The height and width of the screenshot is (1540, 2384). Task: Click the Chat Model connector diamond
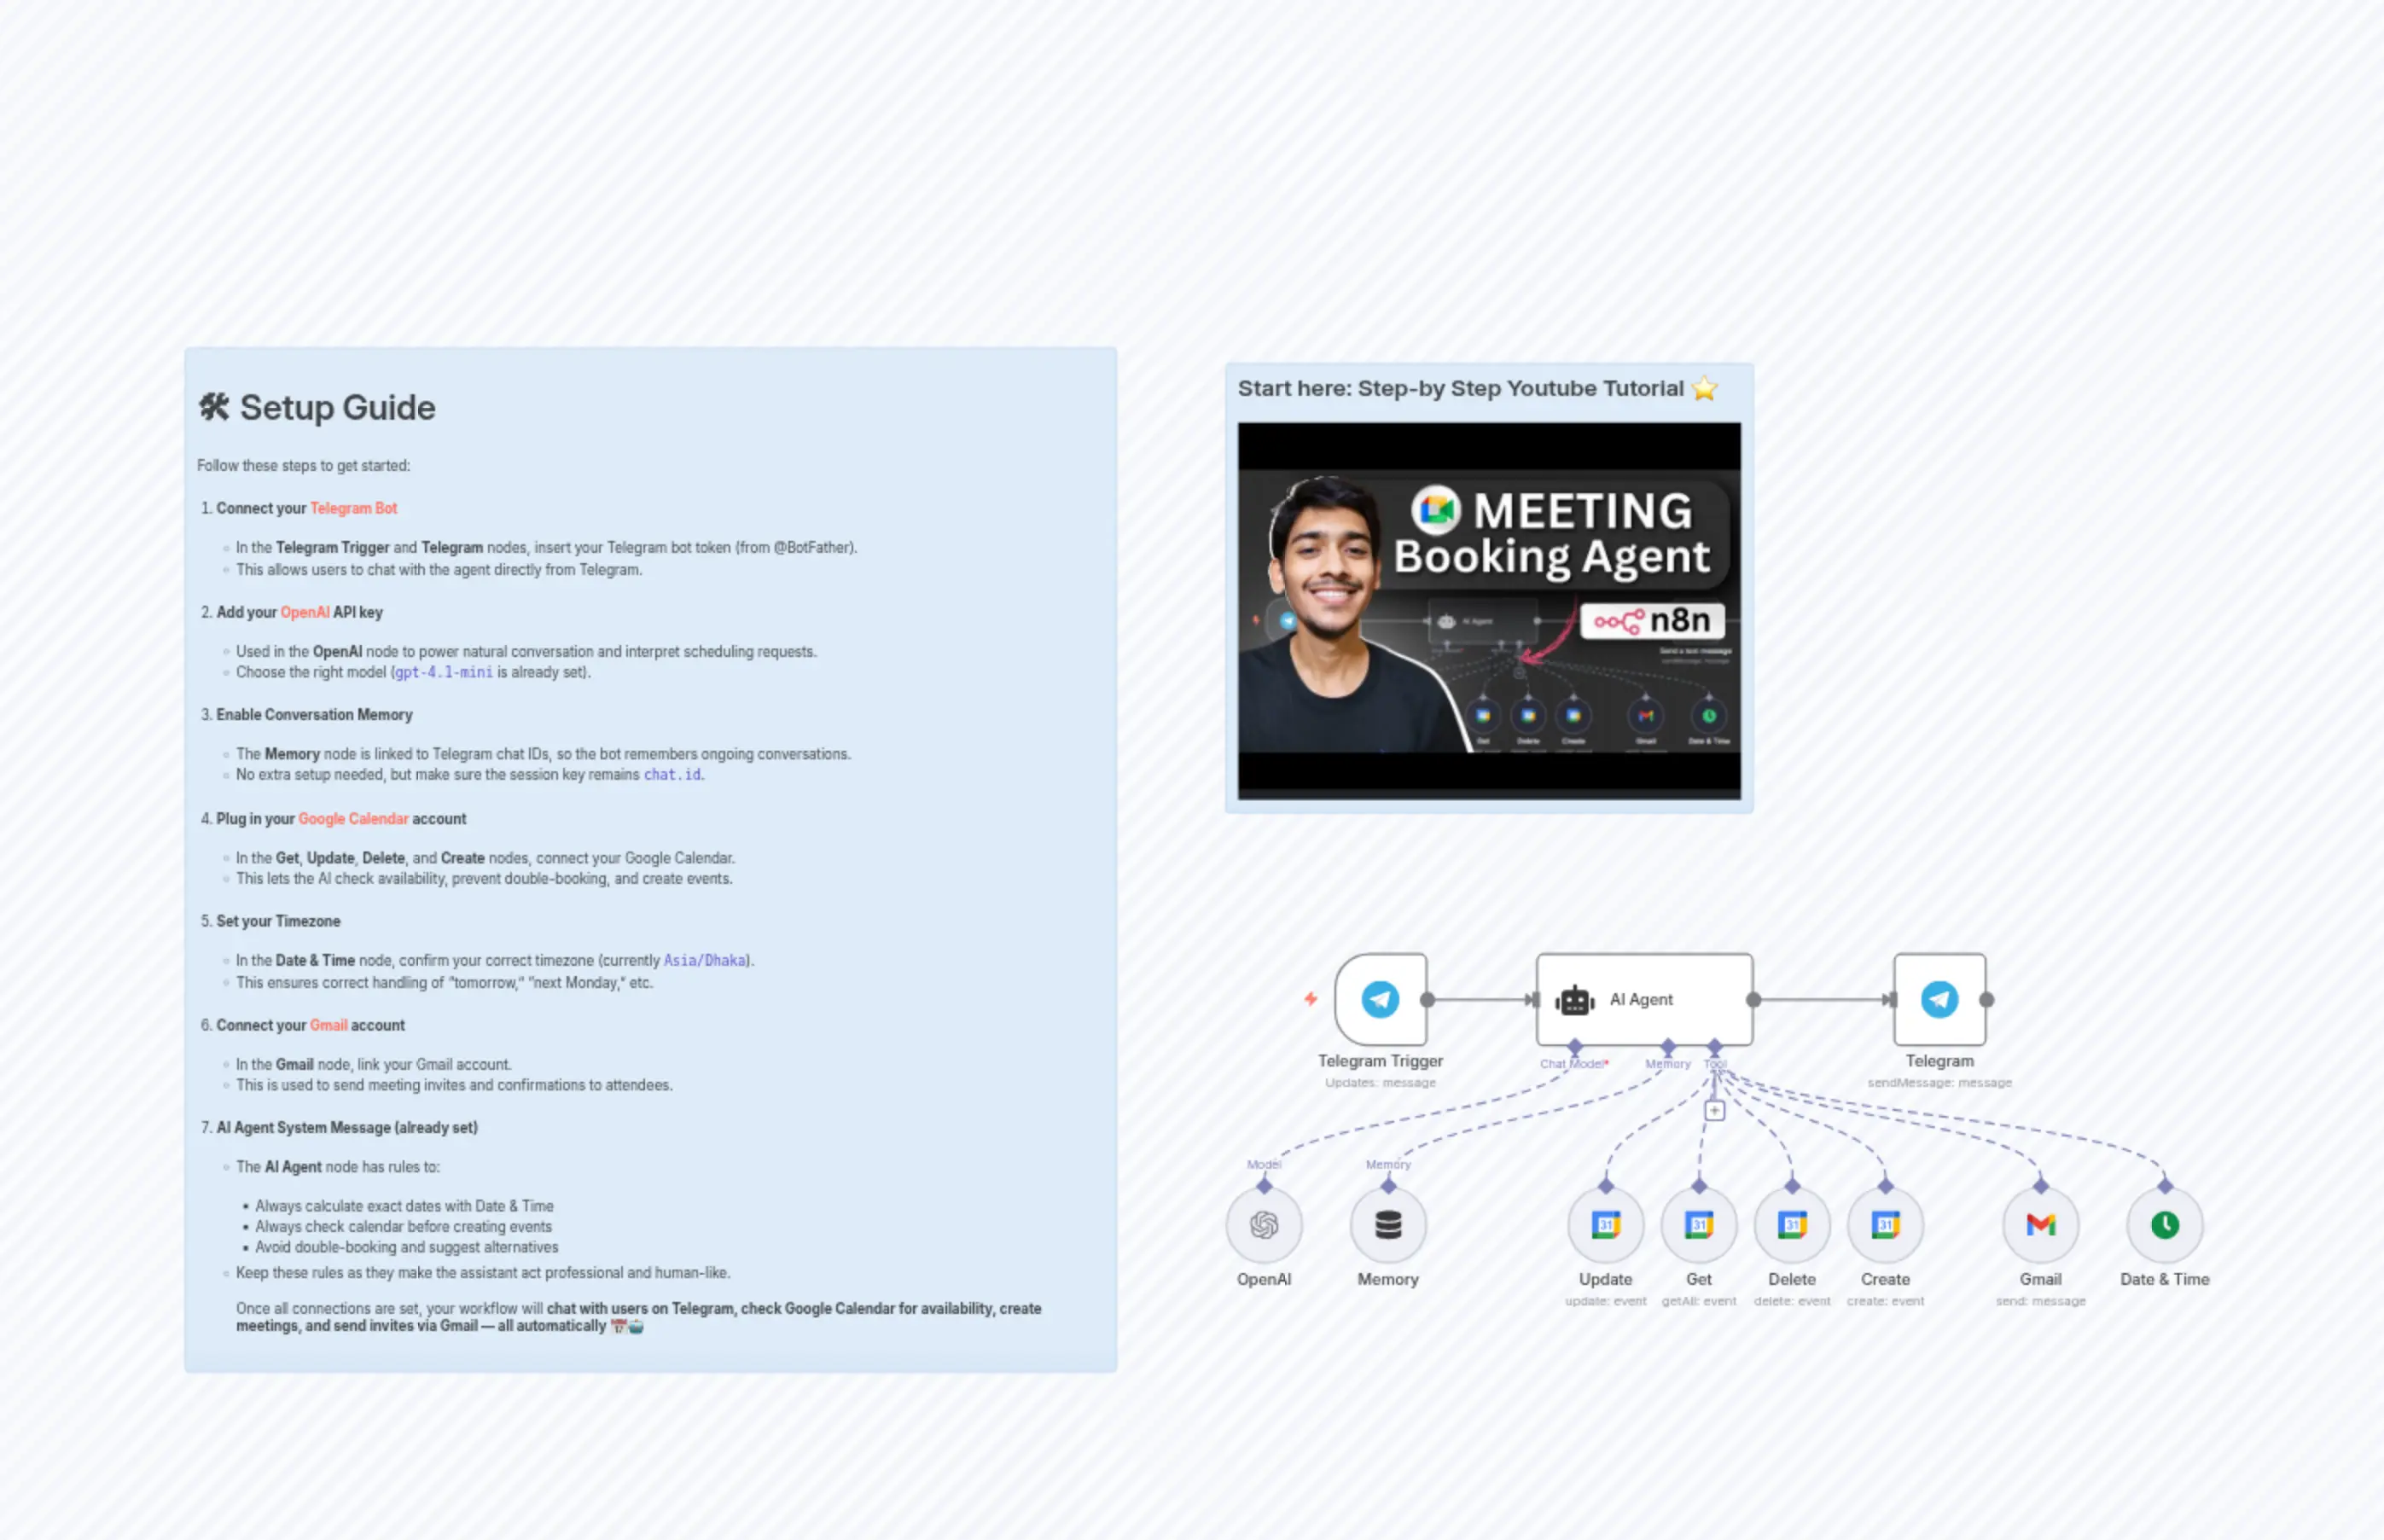tap(1575, 1048)
